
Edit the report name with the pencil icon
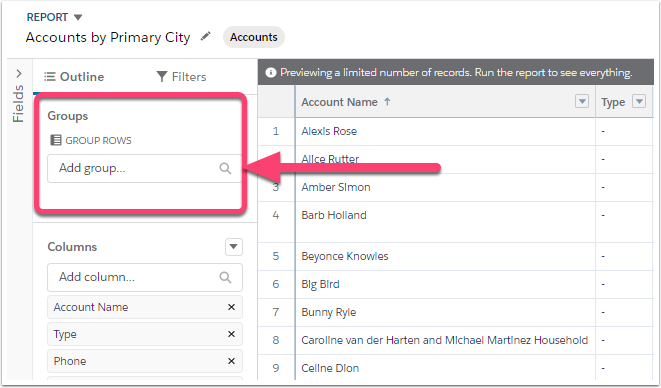[205, 37]
